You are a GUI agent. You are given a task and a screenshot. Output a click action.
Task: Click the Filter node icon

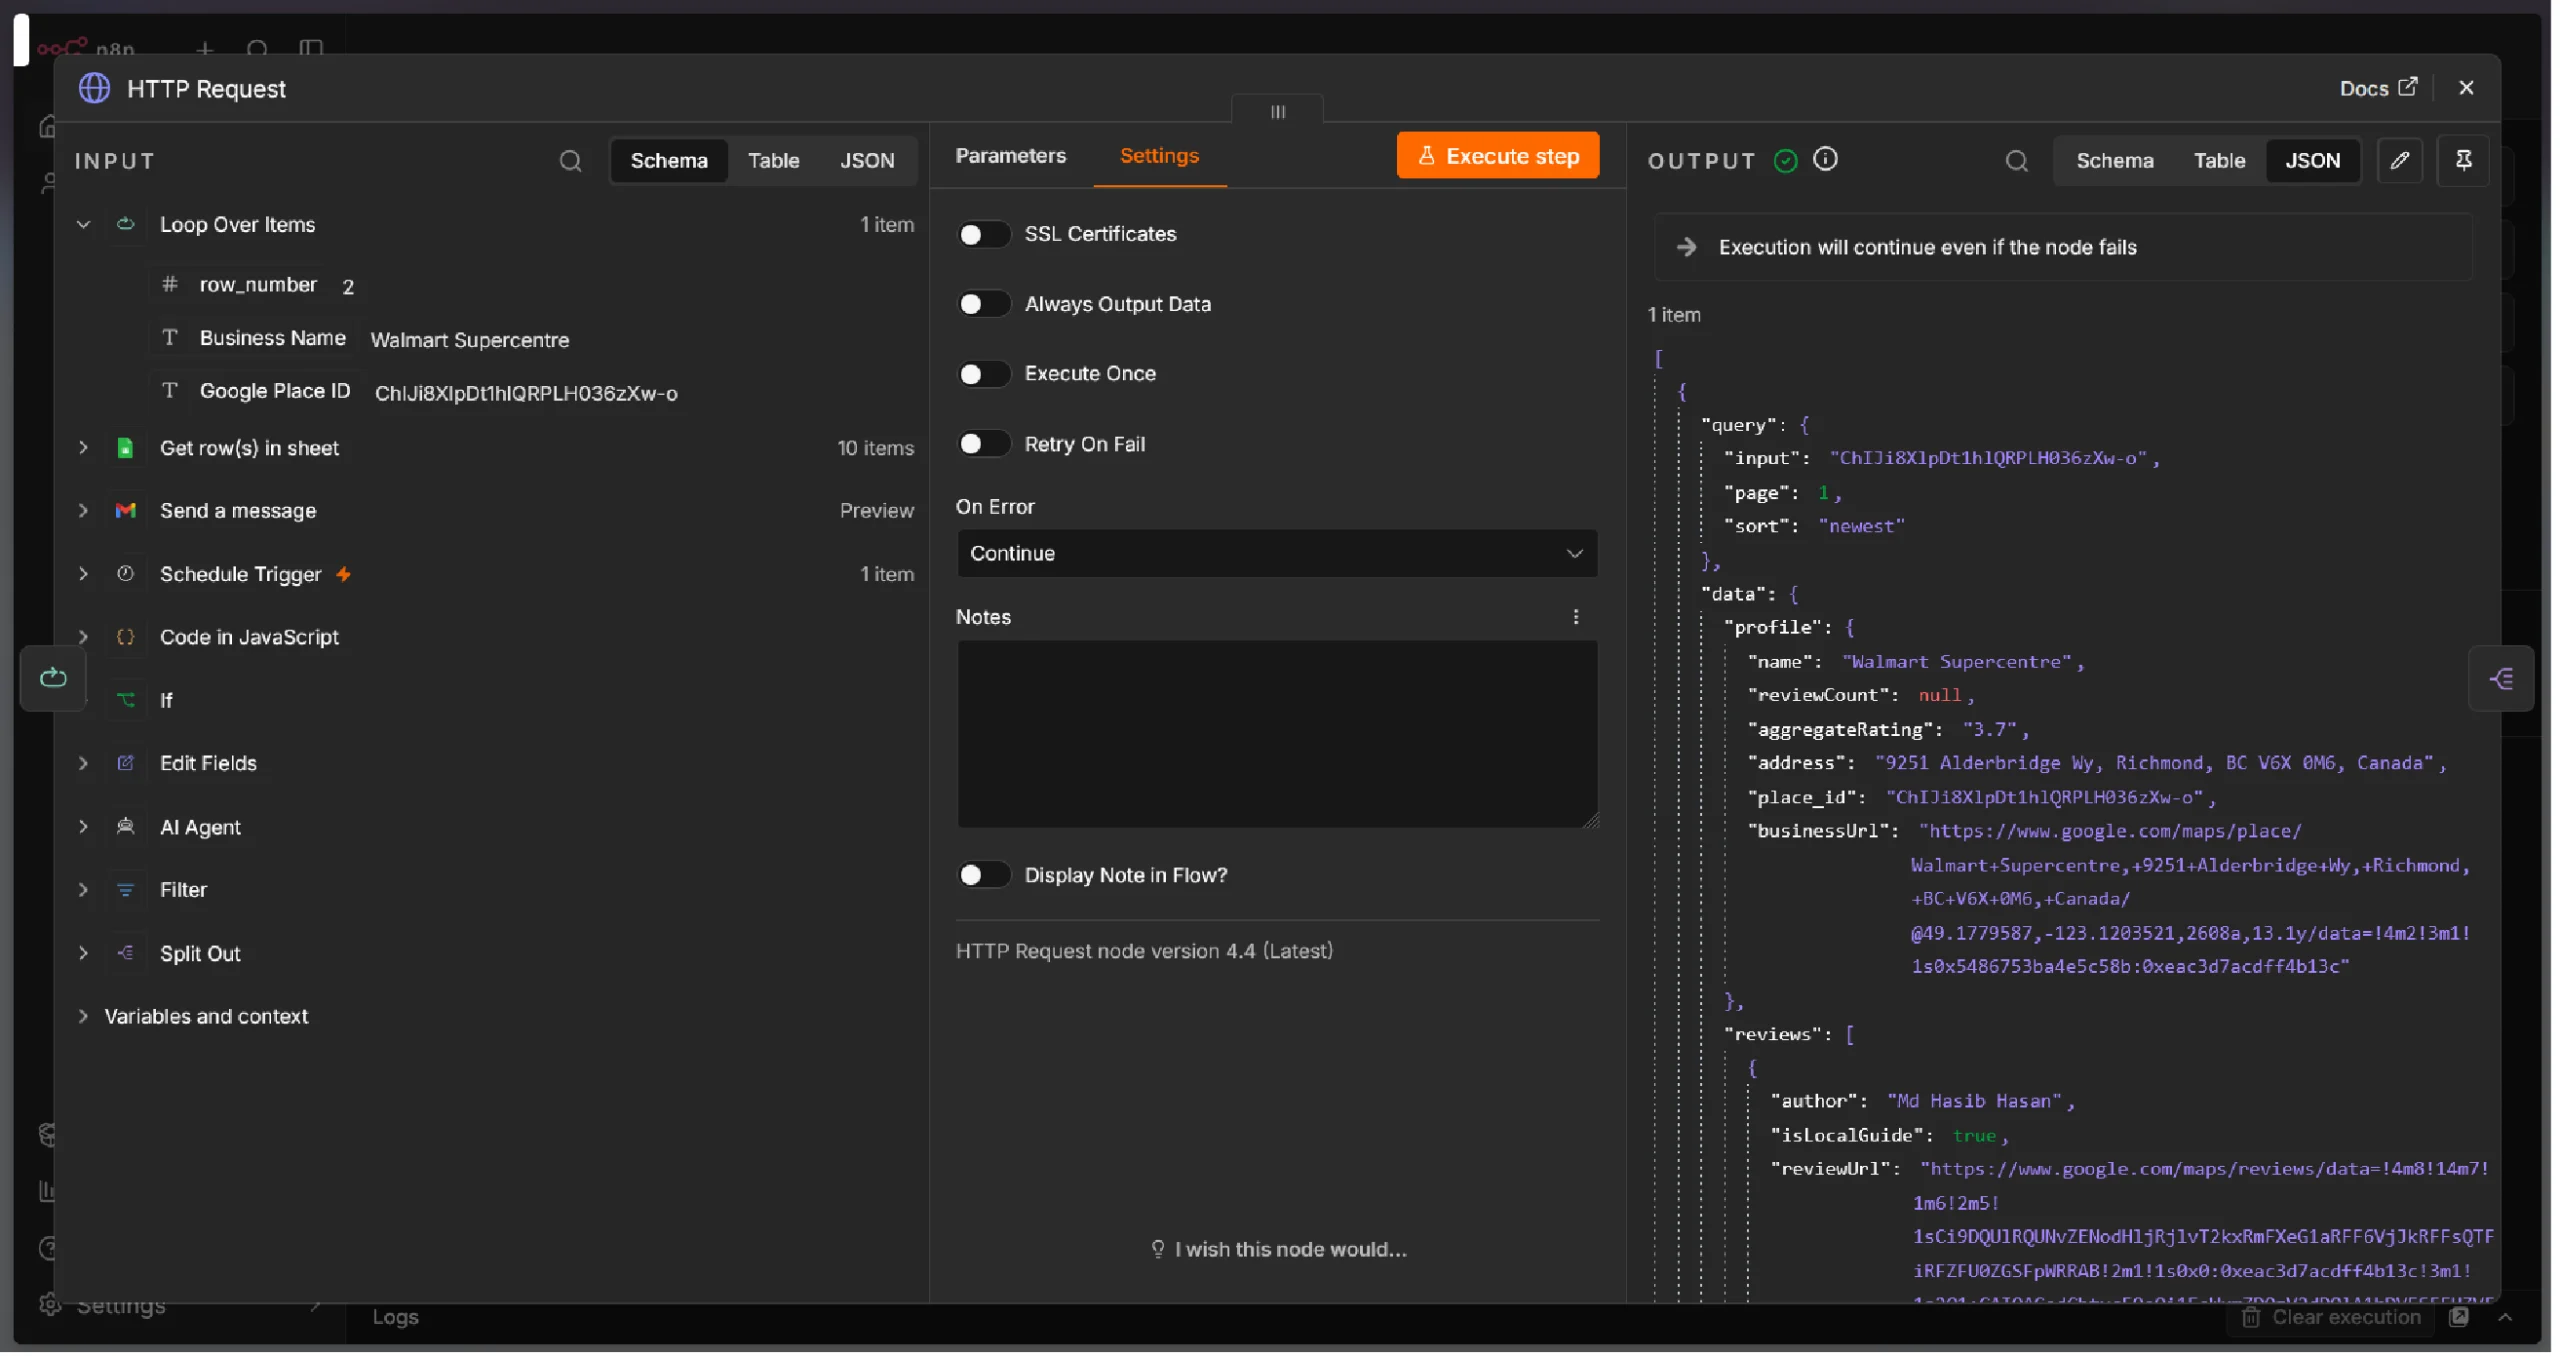coord(125,890)
